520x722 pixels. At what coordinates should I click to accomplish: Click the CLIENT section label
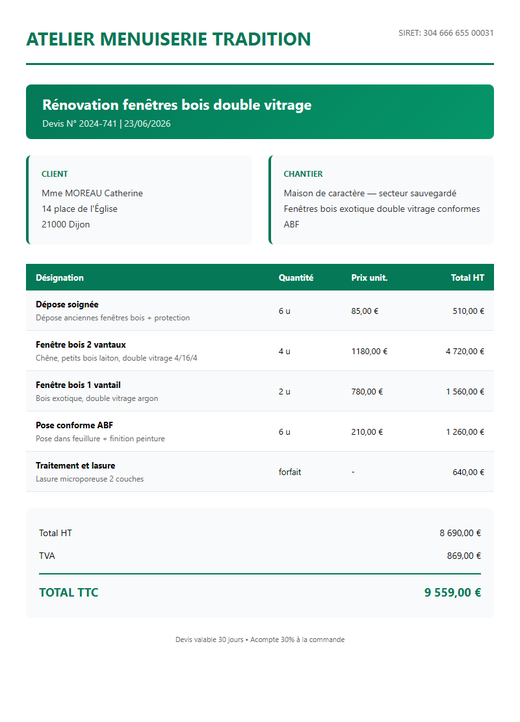coord(54,174)
